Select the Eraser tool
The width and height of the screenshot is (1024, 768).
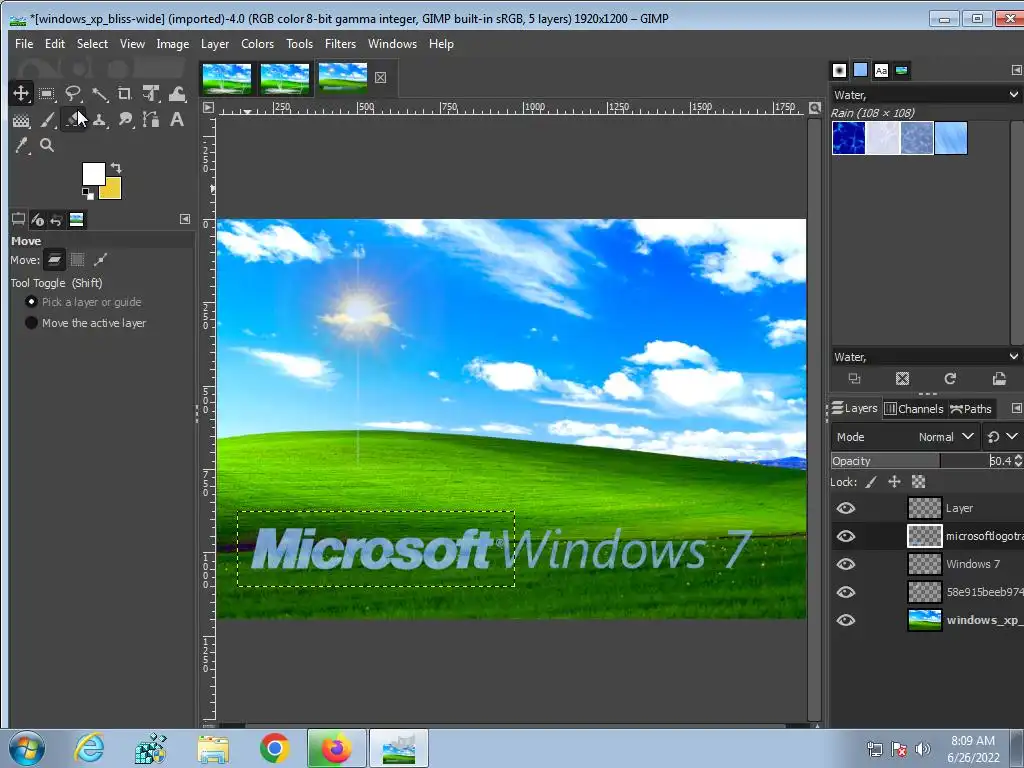[72, 120]
